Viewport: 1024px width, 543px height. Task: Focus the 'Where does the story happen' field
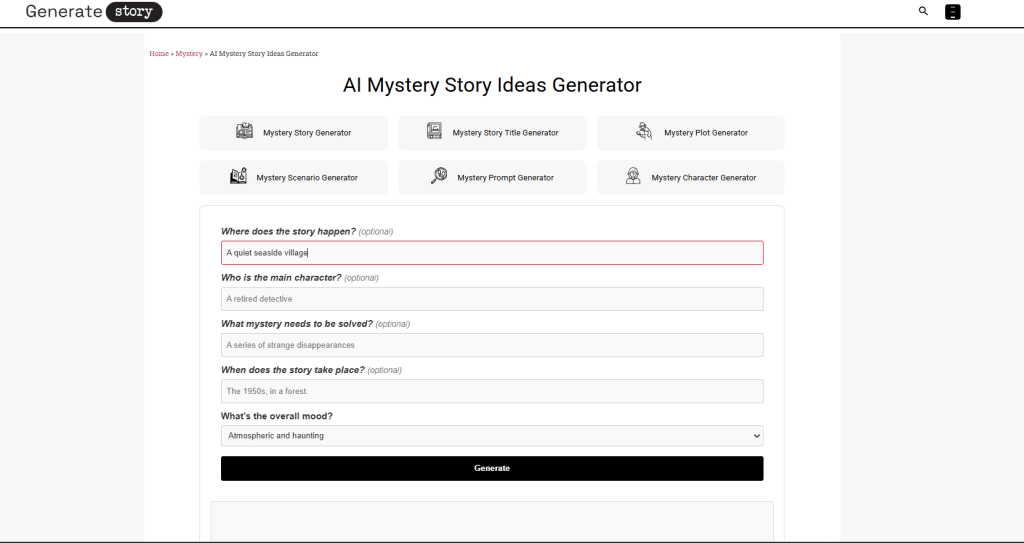491,253
